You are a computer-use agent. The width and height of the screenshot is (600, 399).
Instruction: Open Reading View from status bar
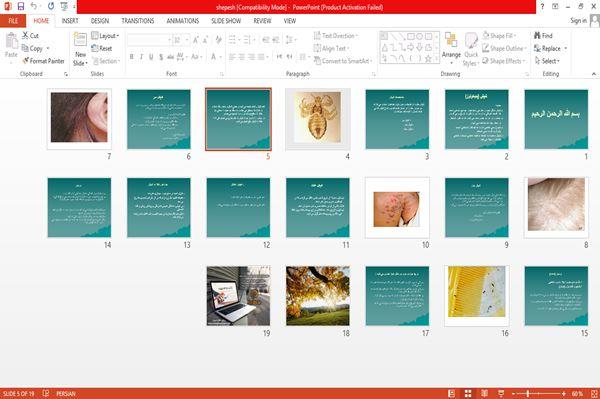[x=484, y=394]
